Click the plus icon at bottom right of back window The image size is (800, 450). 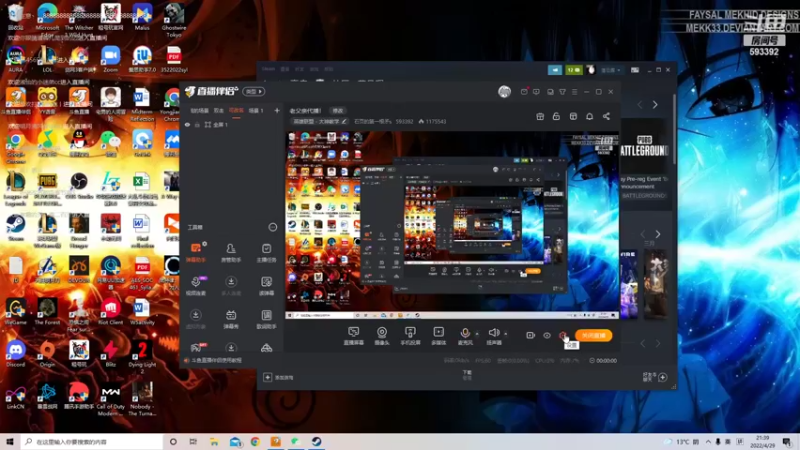[x=663, y=377]
